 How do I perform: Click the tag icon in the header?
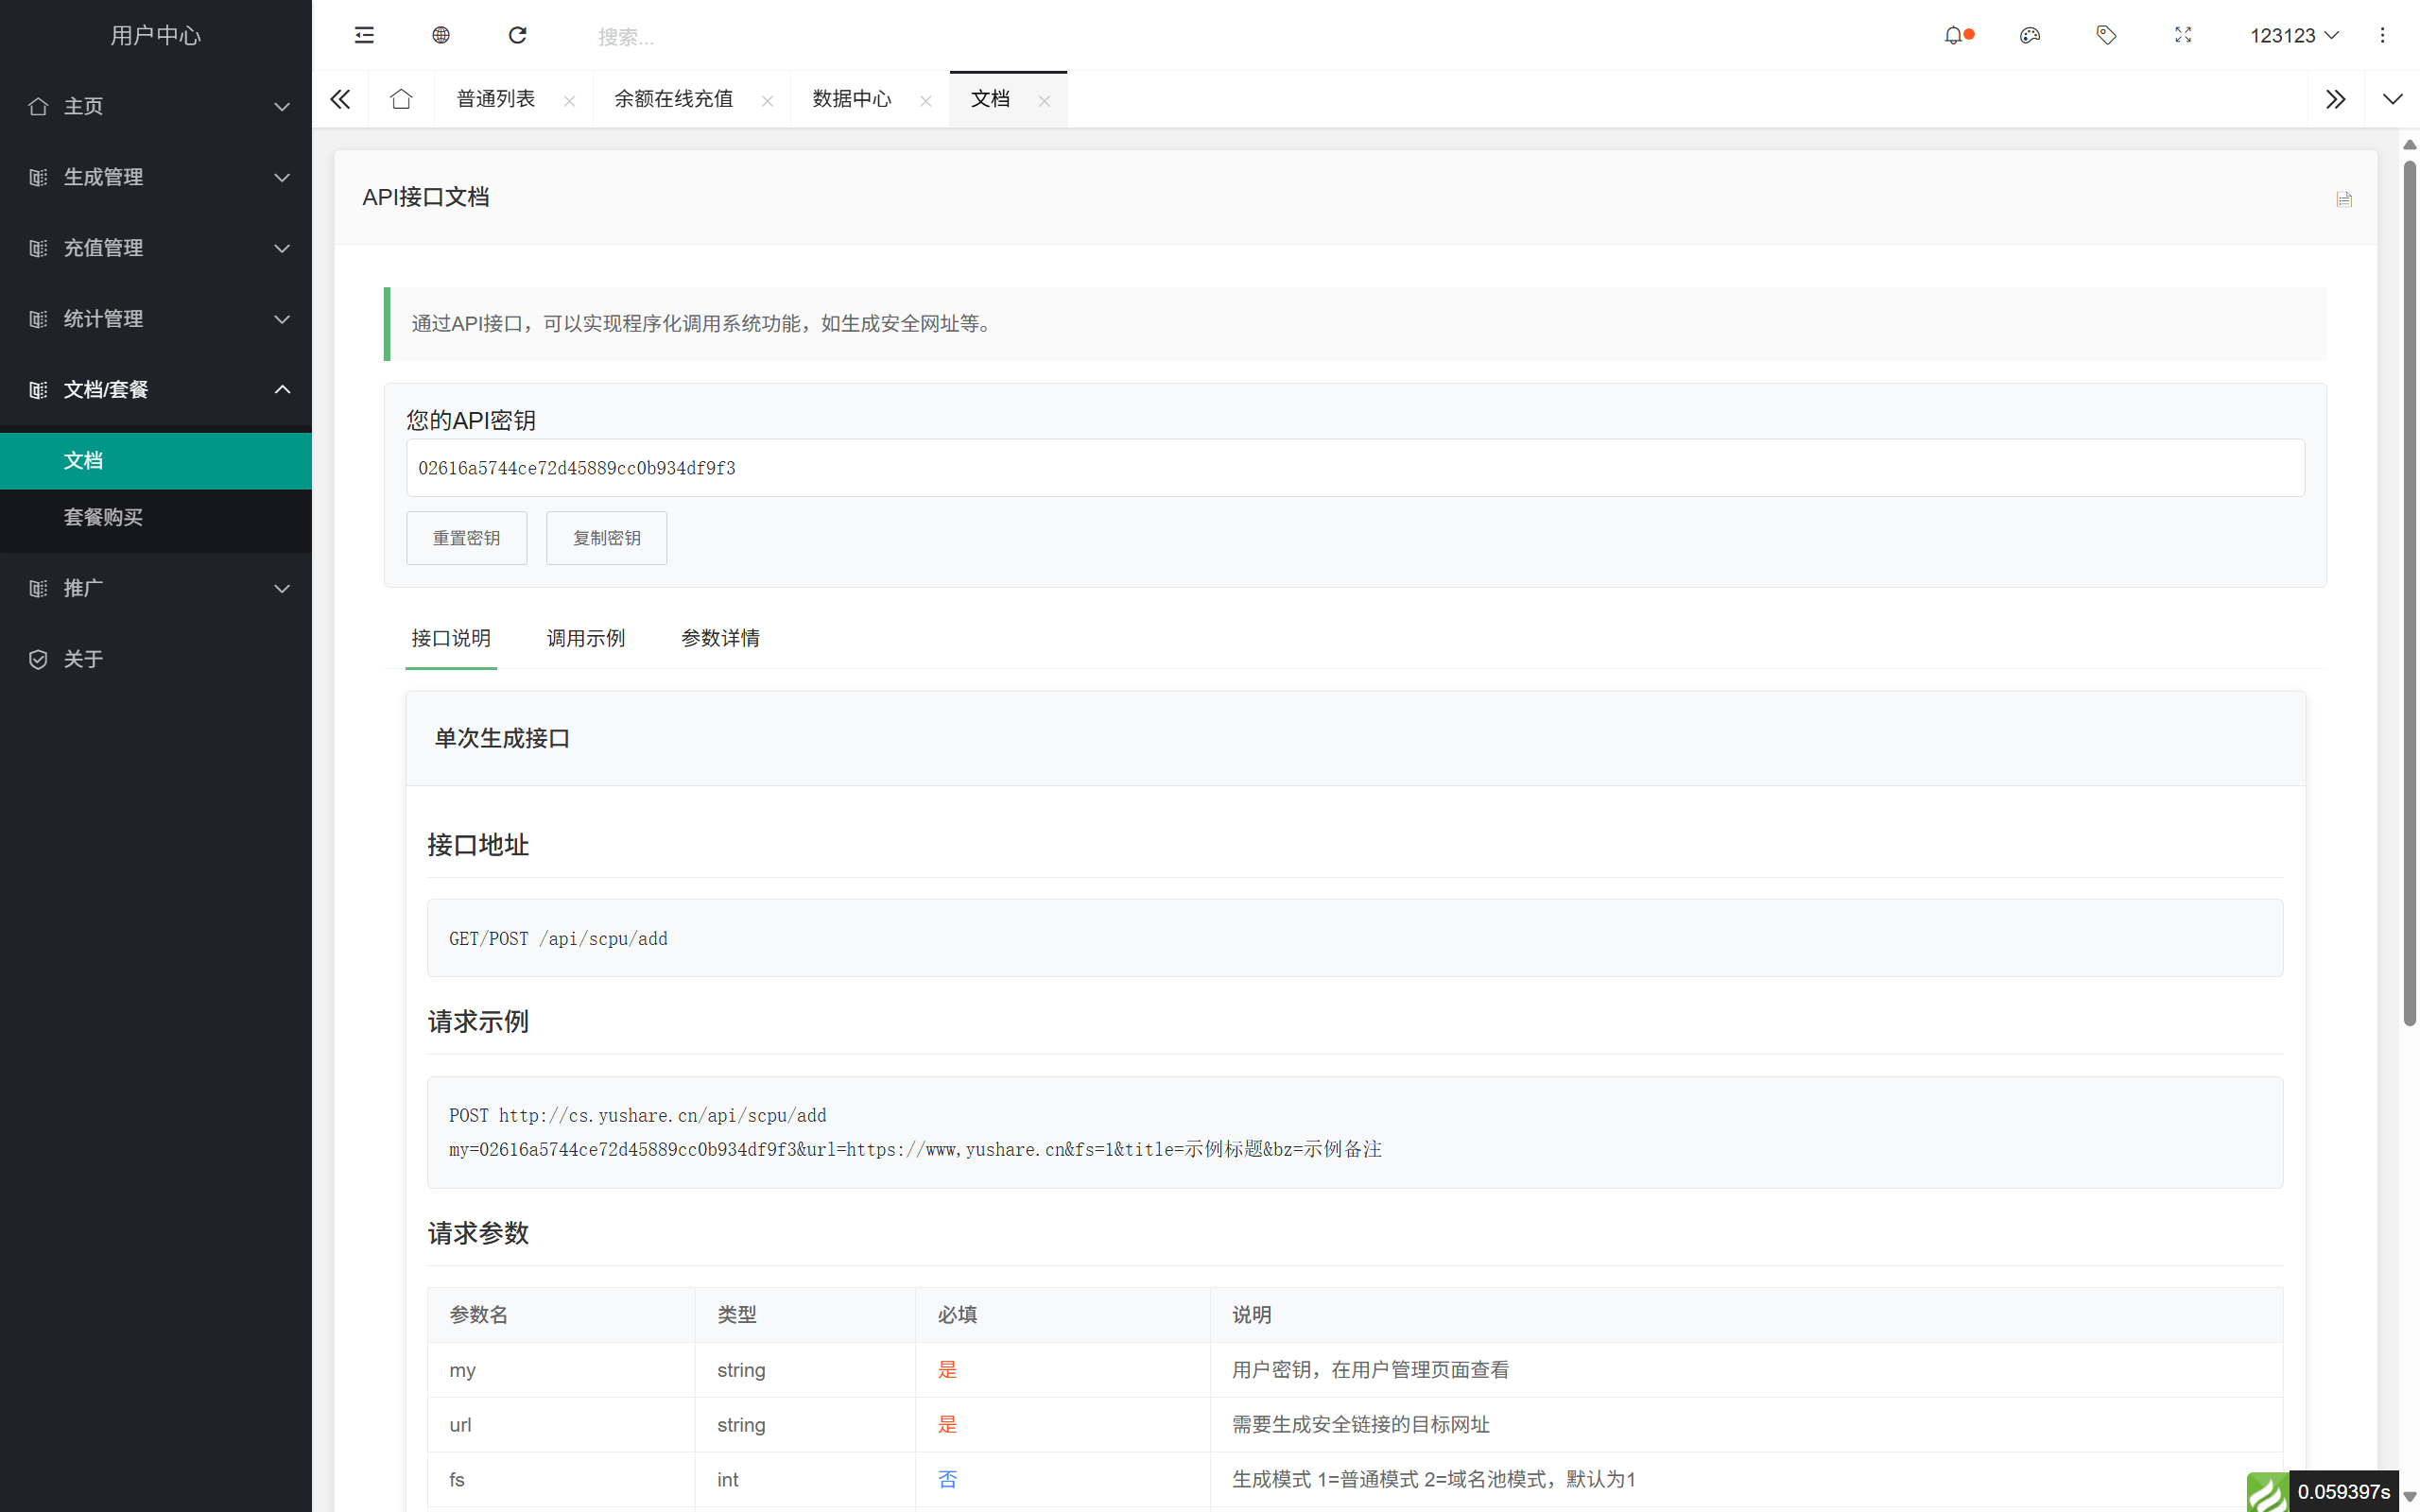point(2106,35)
